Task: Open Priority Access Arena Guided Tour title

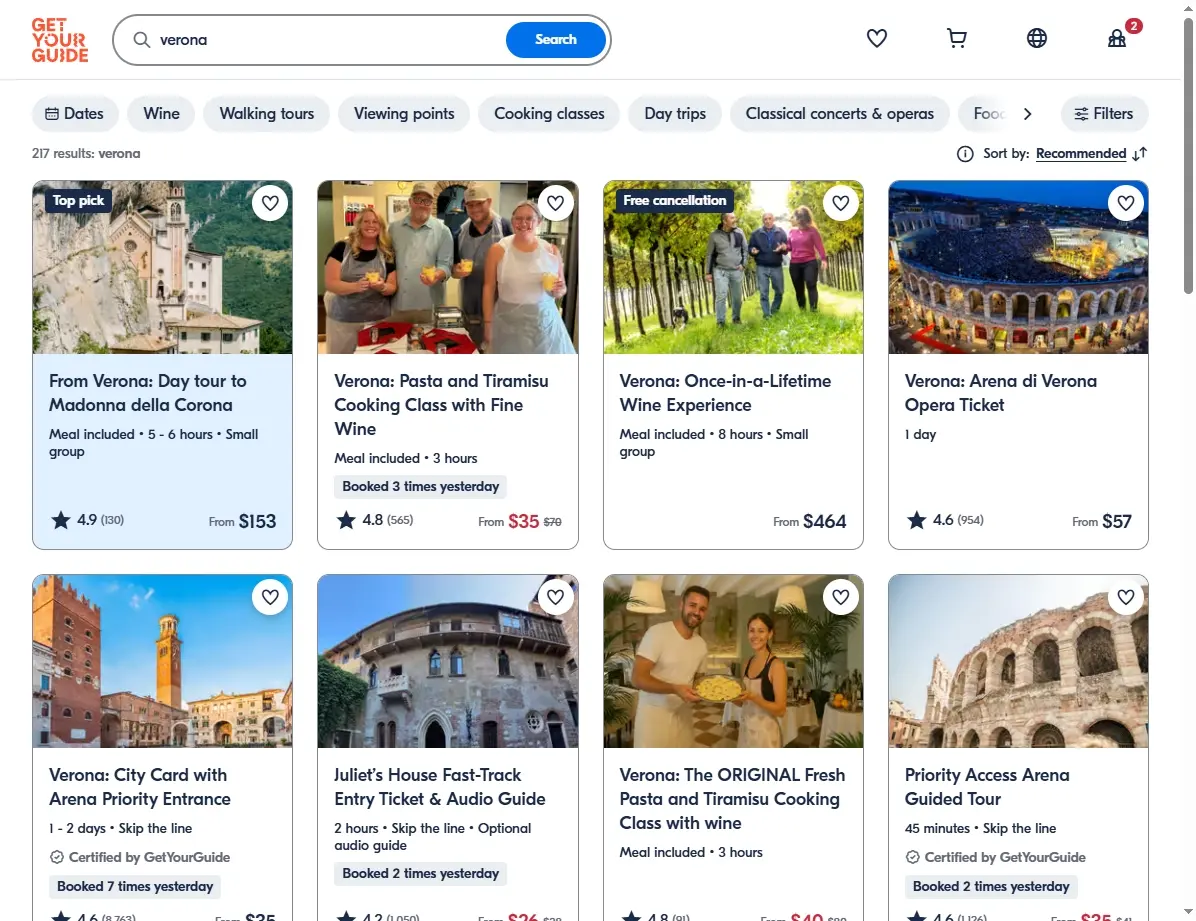Action: coord(987,787)
